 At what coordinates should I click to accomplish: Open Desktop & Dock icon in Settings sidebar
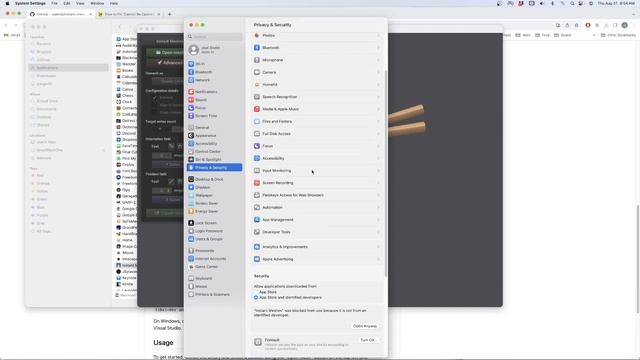[x=191, y=179]
